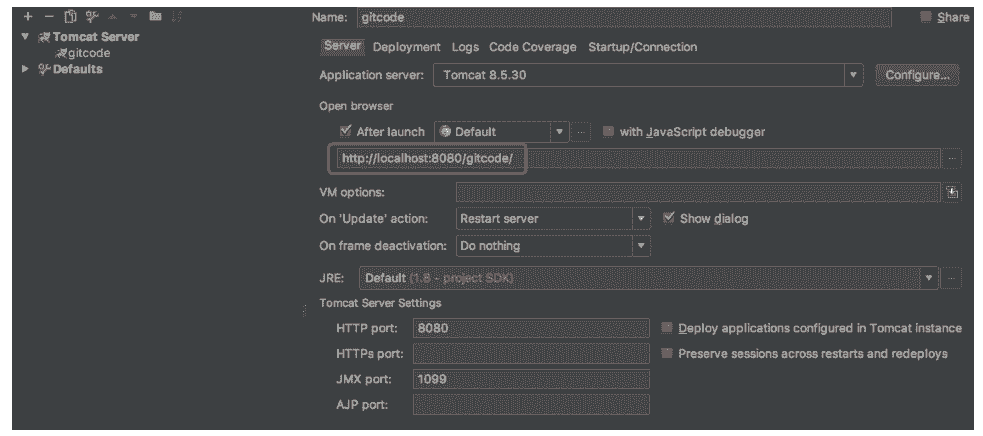Toggle the After launch checkbox
The width and height of the screenshot is (983, 436).
[347, 131]
